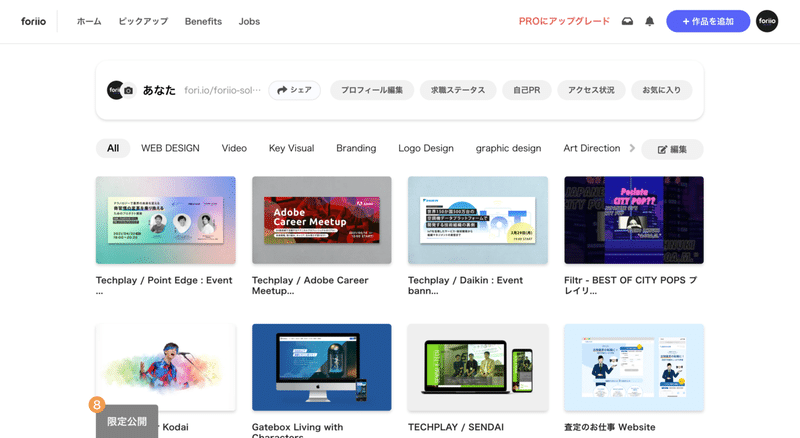Screen dimensions: 800x438
Task: View アクセス状況 analytics
Action: [591, 90]
